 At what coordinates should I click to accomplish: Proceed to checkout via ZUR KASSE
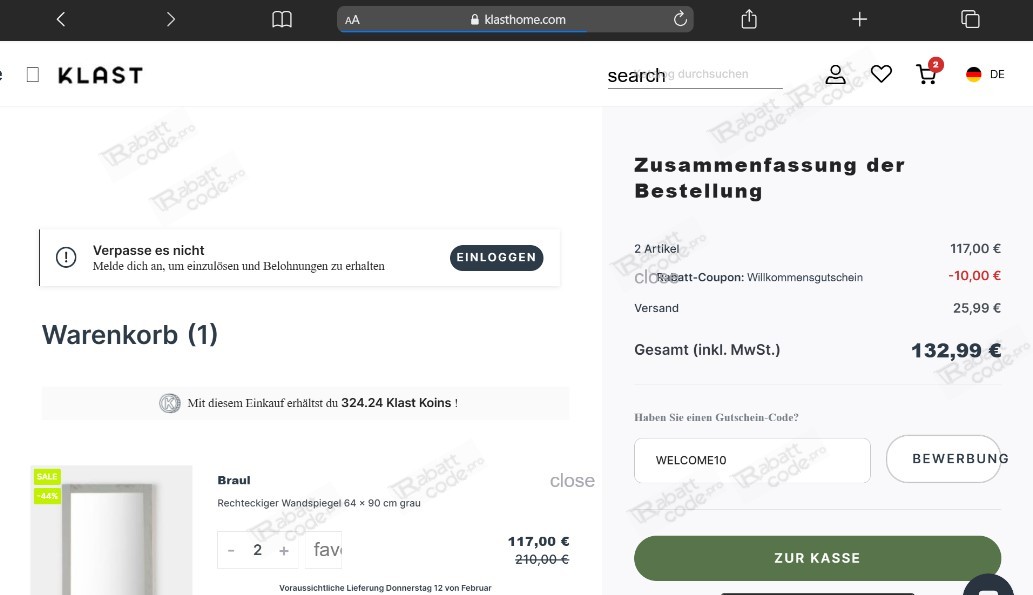click(817, 558)
